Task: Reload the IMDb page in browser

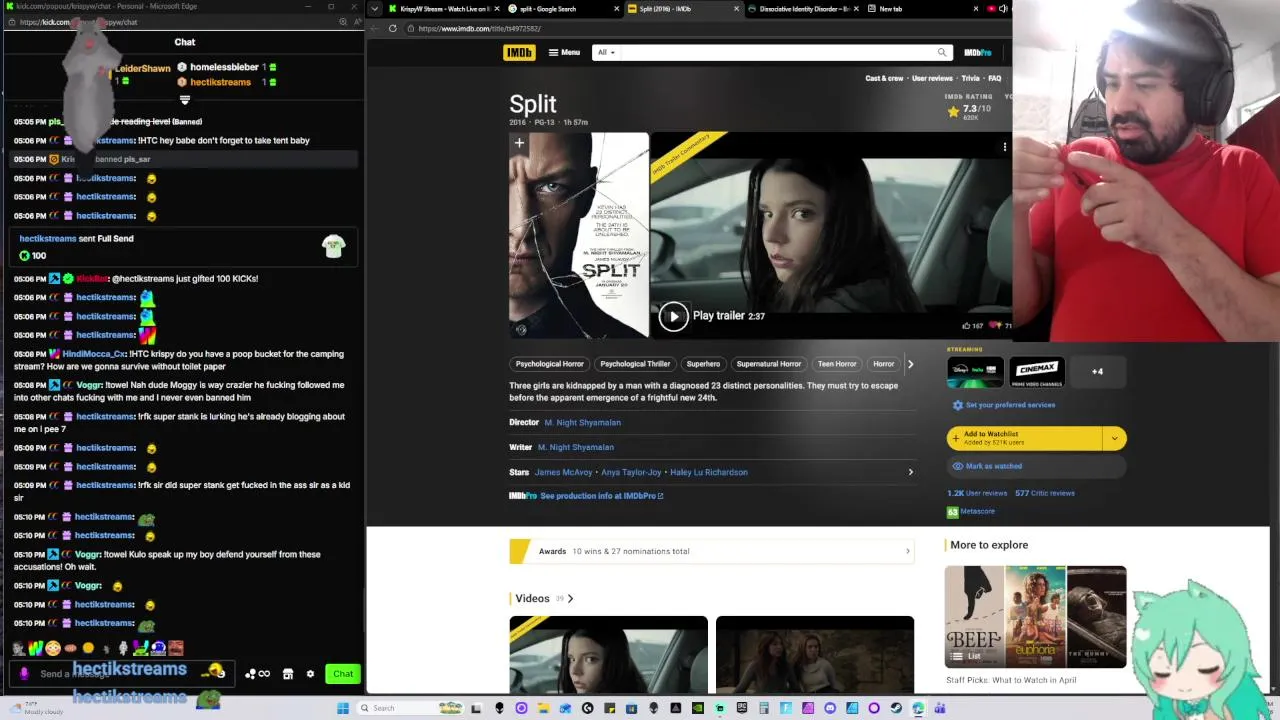Action: click(392, 28)
